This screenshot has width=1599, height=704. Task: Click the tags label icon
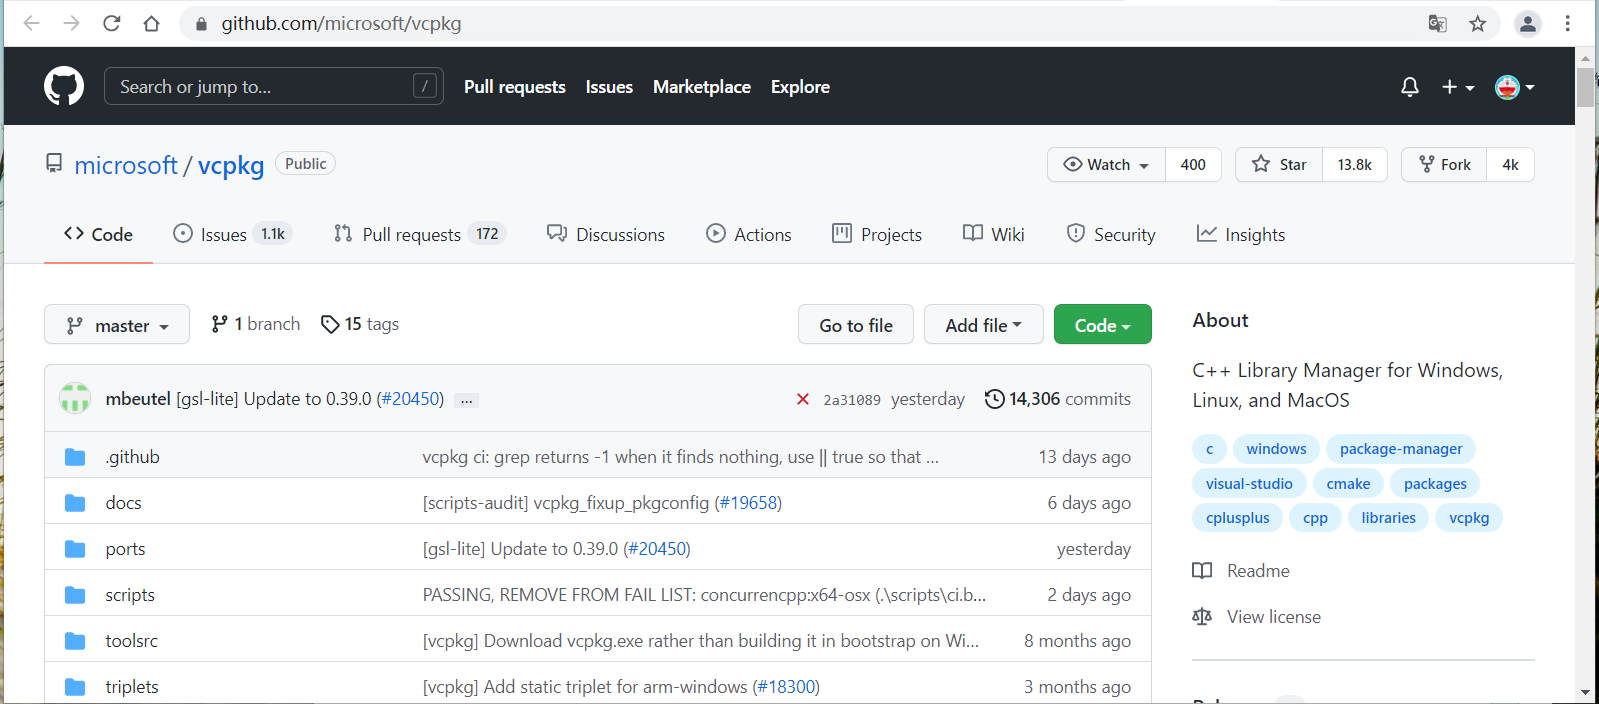coord(330,324)
